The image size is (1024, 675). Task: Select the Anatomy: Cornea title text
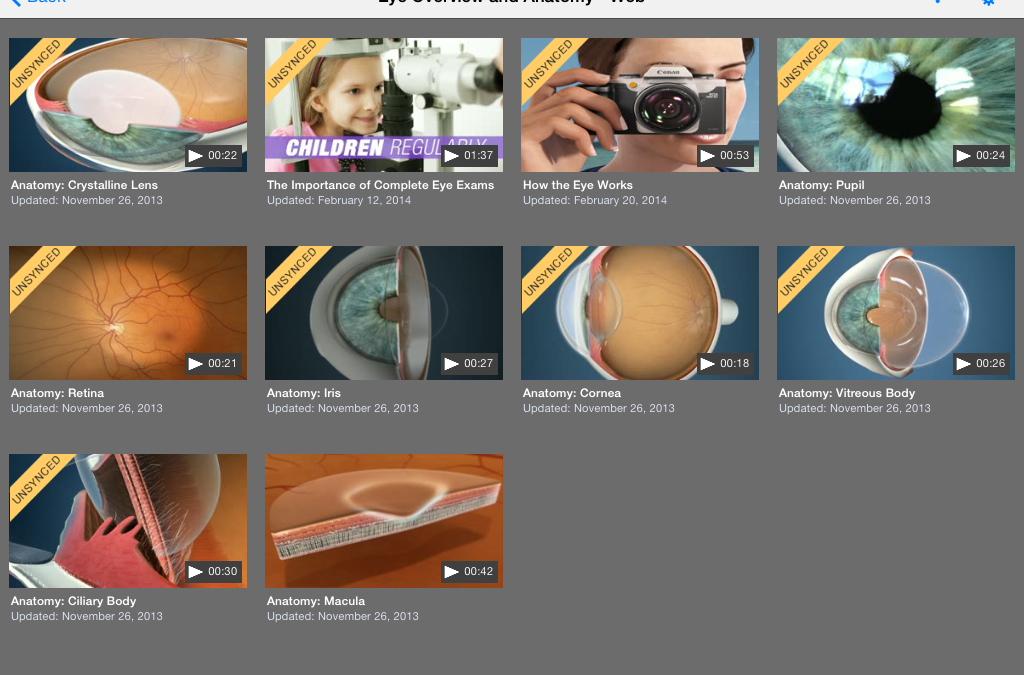[x=571, y=393]
